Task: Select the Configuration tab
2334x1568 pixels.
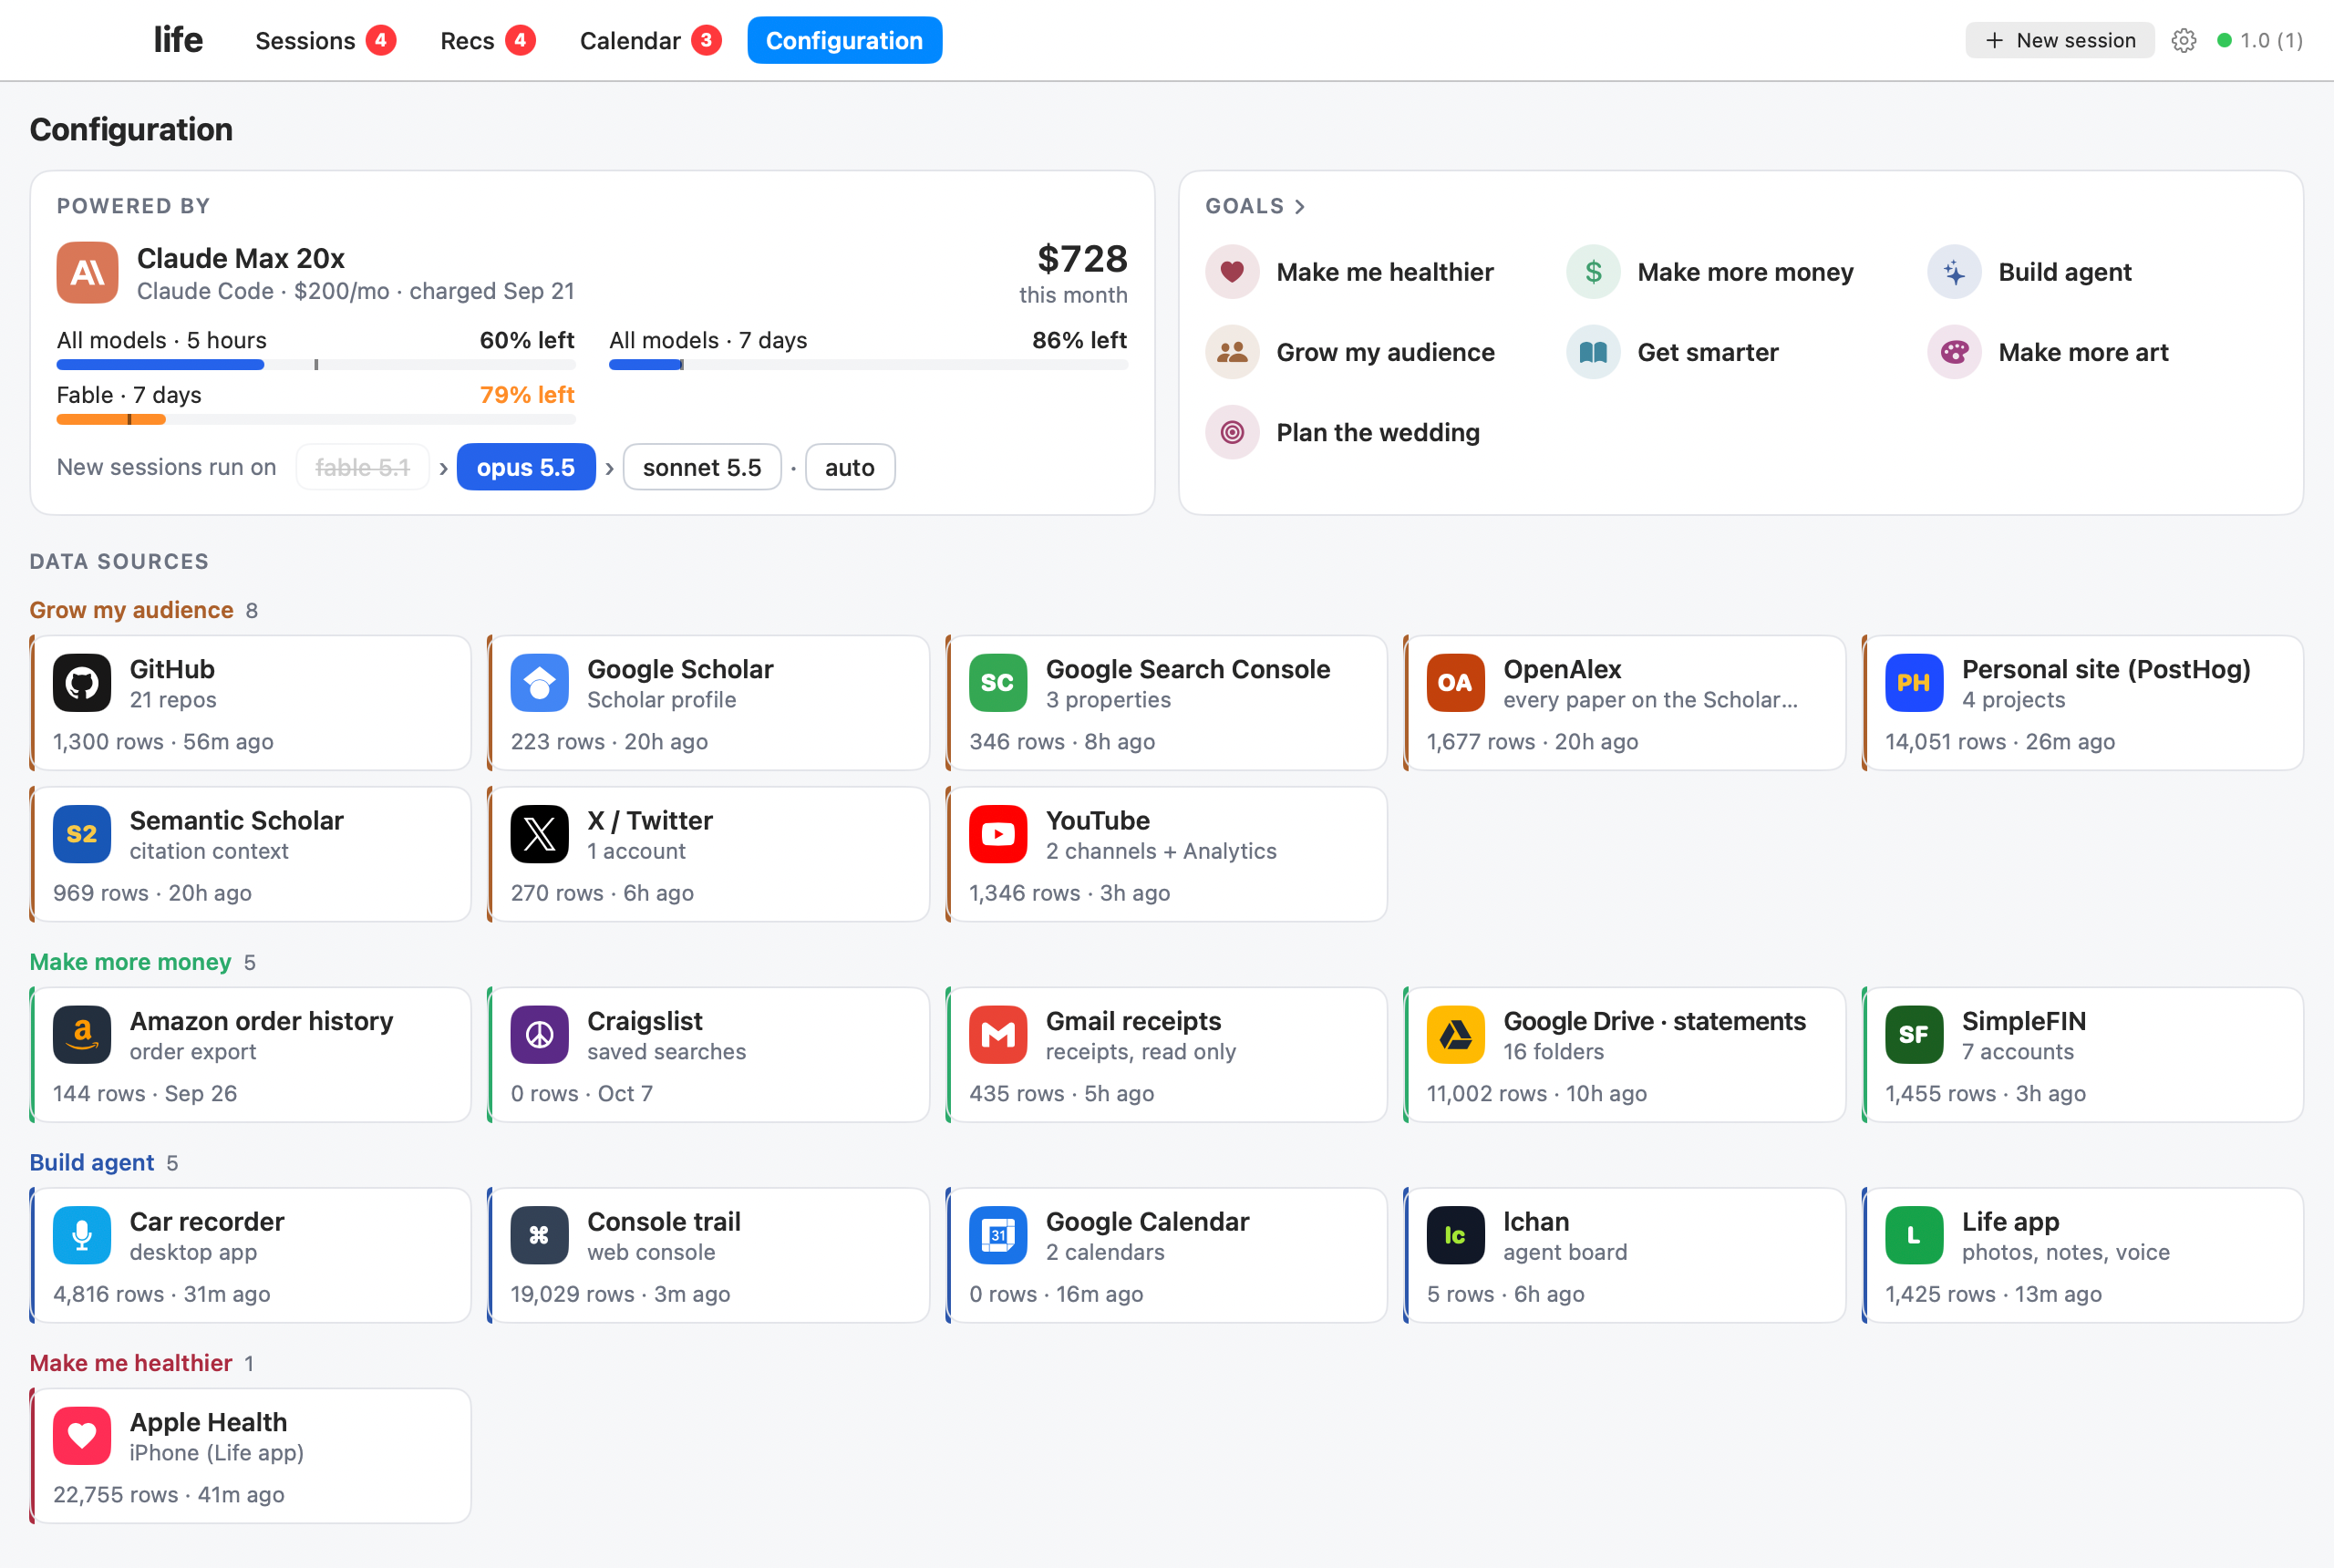Action: click(845, 40)
